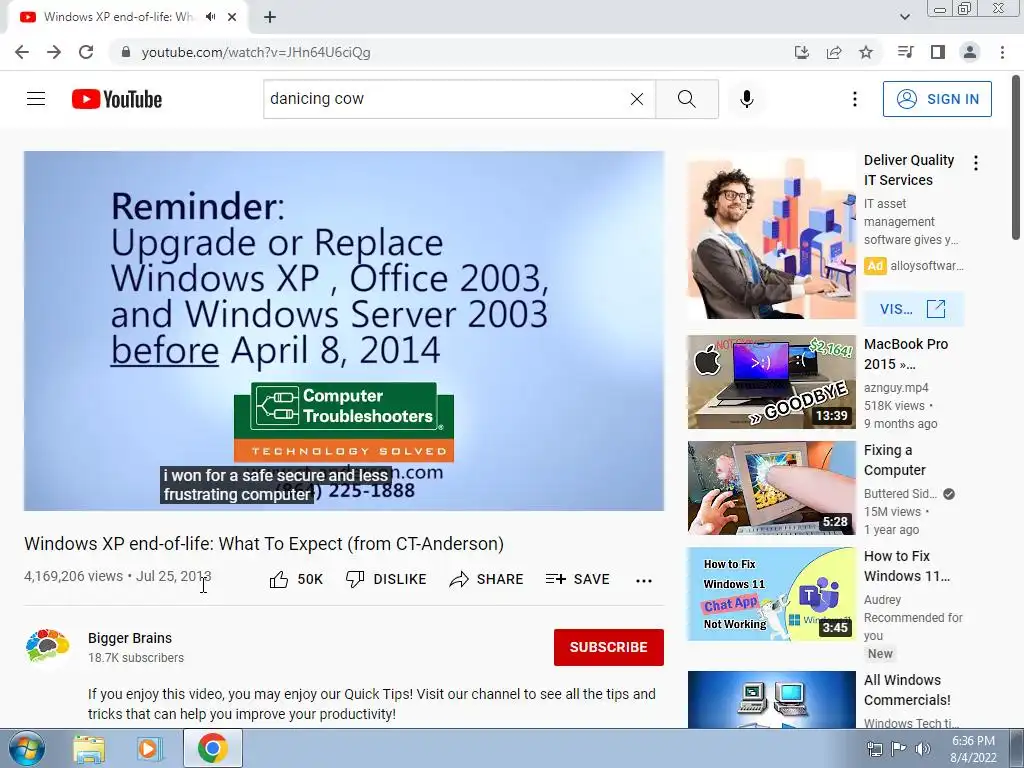Go to YouTube home via logo
The image size is (1024, 768).
[117, 99]
